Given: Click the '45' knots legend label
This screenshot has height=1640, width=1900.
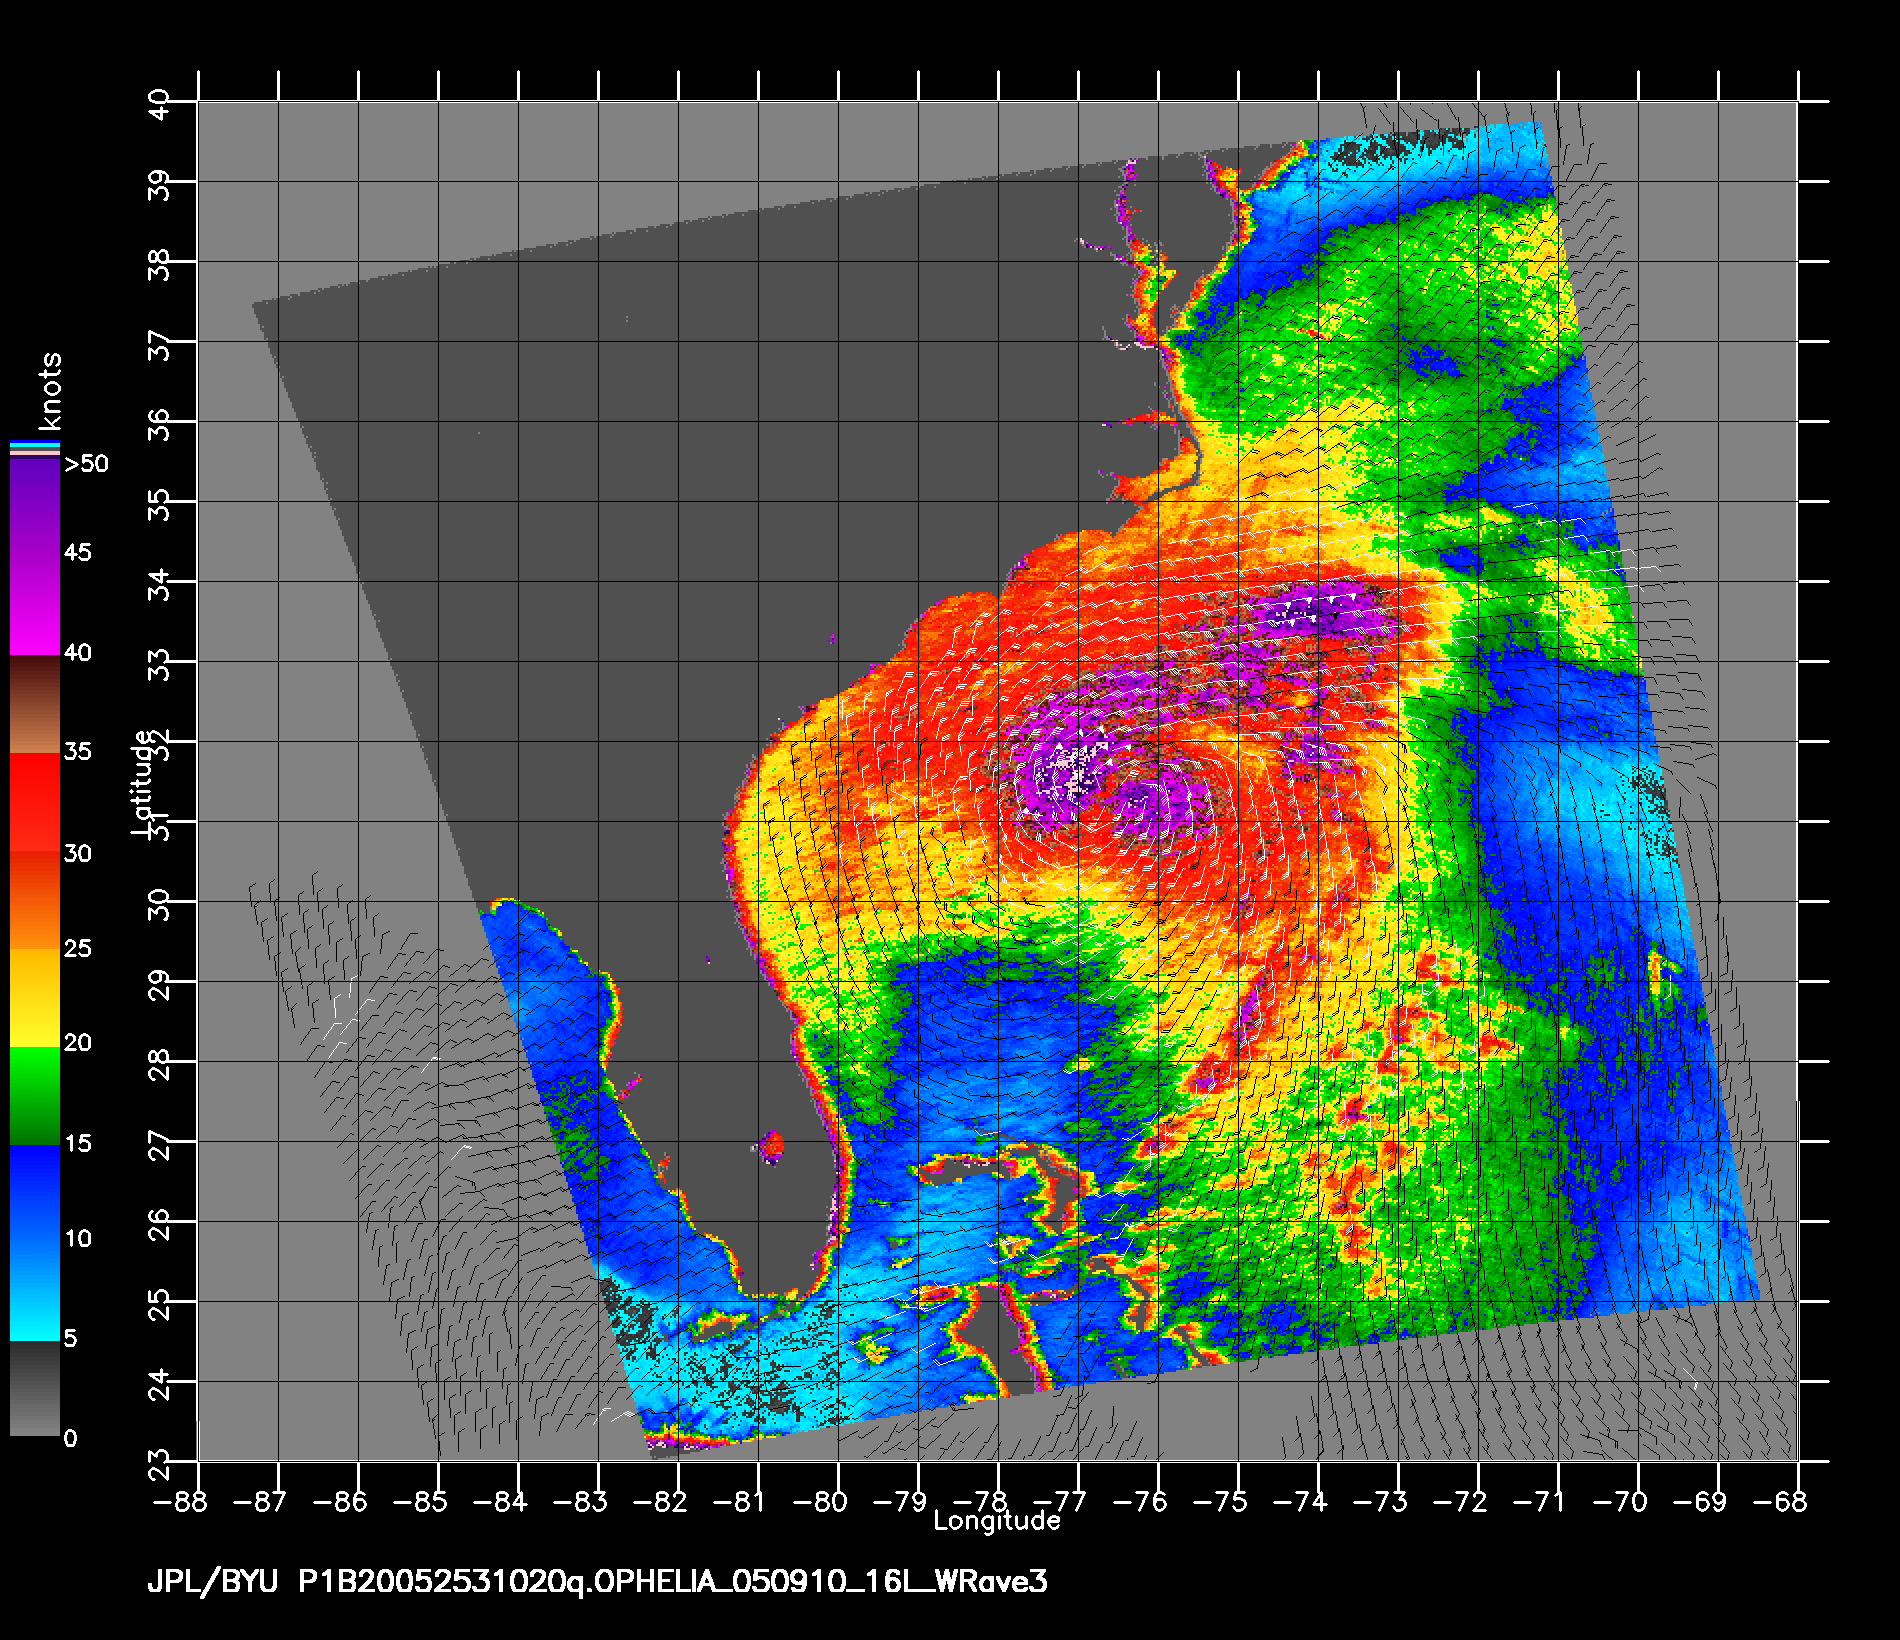Looking at the screenshot, I should [x=78, y=553].
